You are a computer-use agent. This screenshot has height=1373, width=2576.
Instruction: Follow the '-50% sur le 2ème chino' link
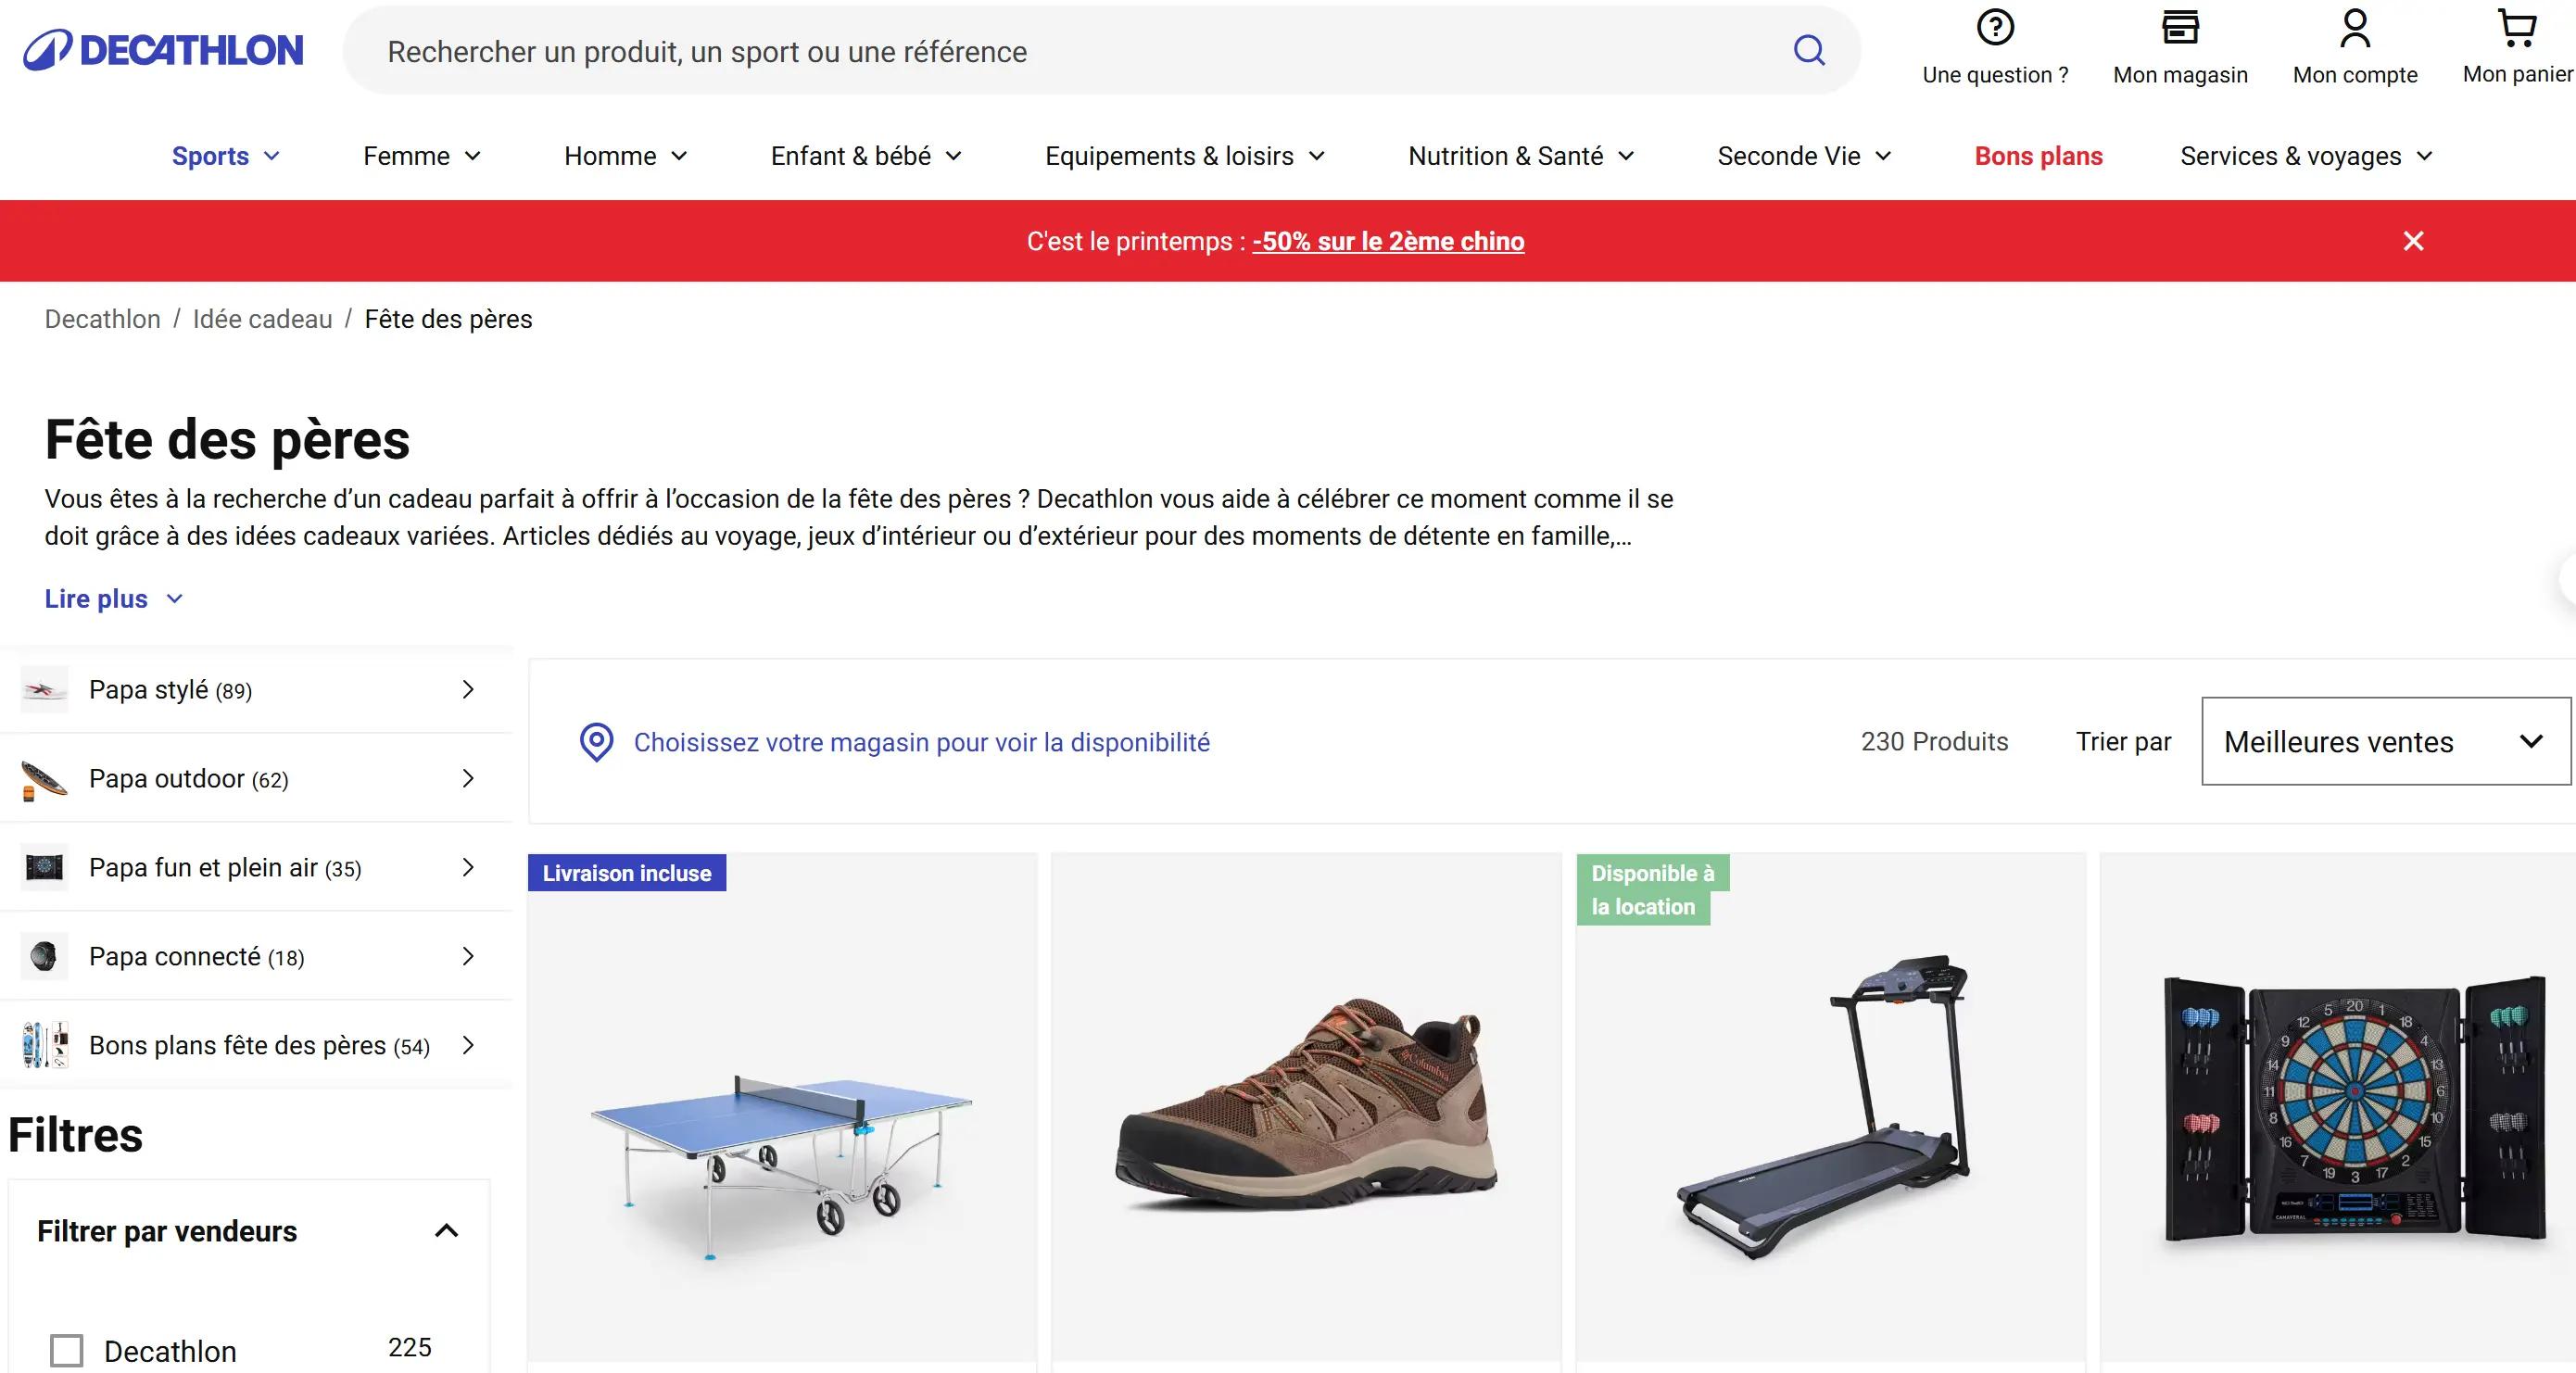click(x=1388, y=241)
